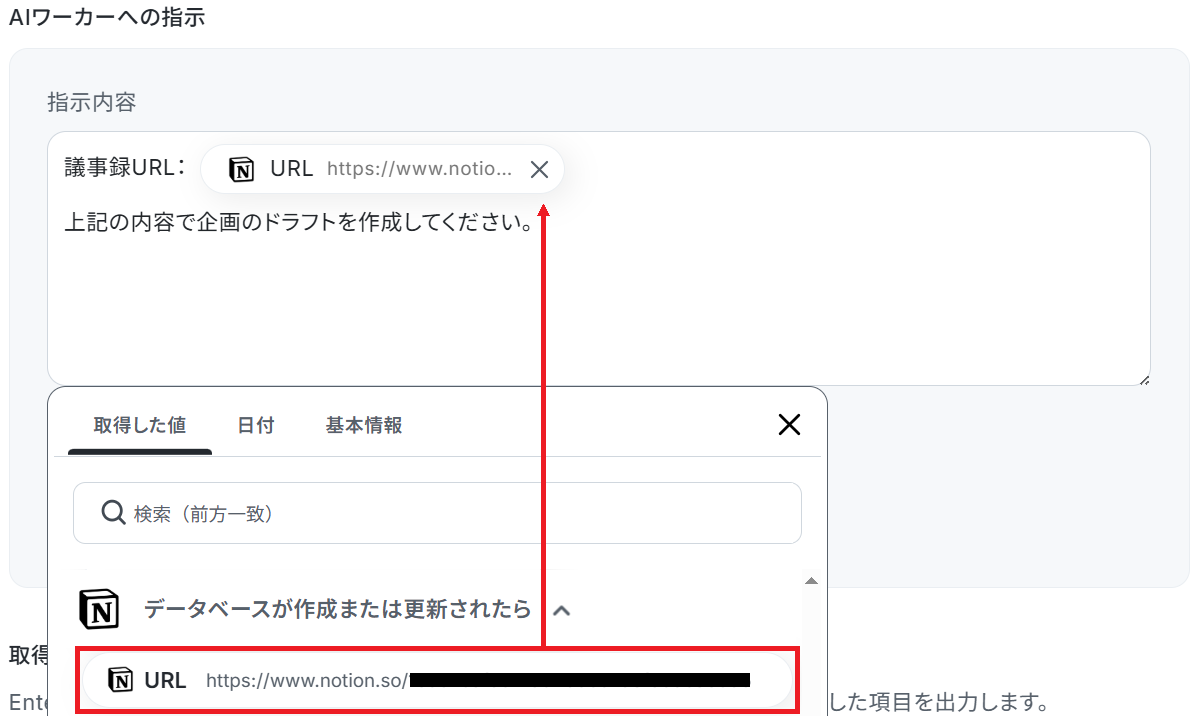The width and height of the screenshot is (1201, 716).
Task: Click the text 上記の内容で企画のドラフトを作成してください。
Action: point(299,222)
